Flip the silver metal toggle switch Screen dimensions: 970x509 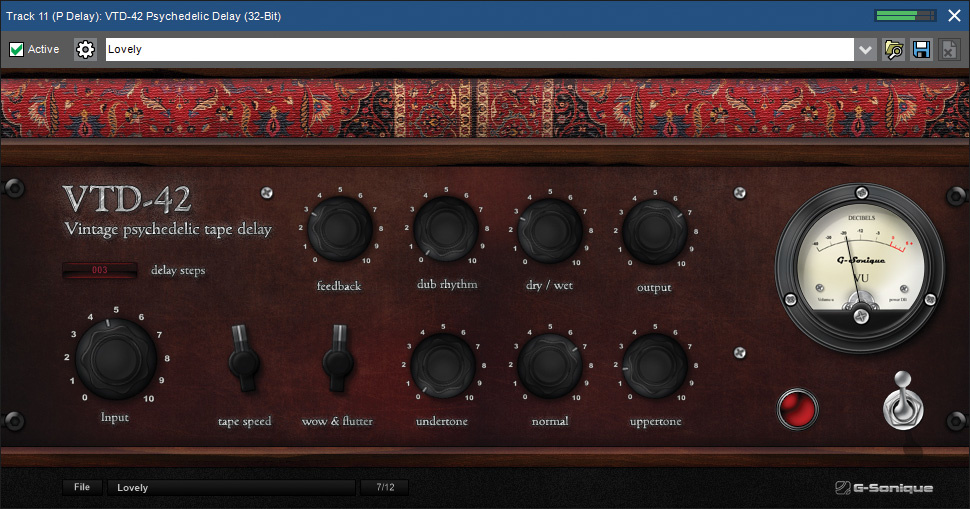point(903,401)
